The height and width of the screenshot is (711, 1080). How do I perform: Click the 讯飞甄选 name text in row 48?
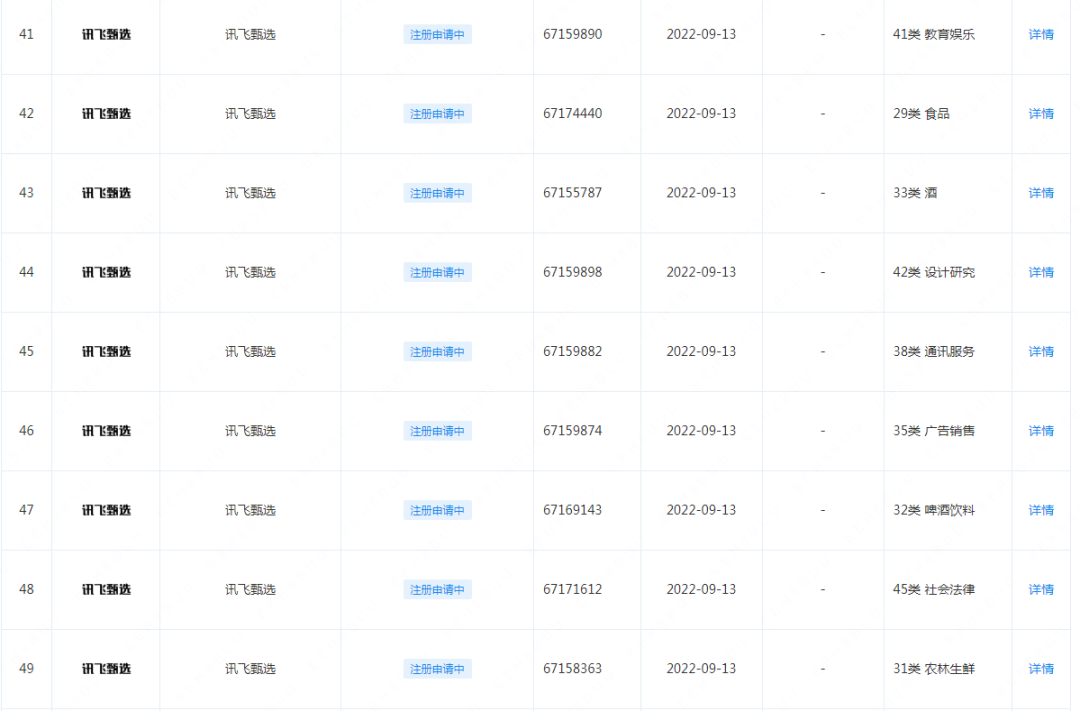pos(250,589)
